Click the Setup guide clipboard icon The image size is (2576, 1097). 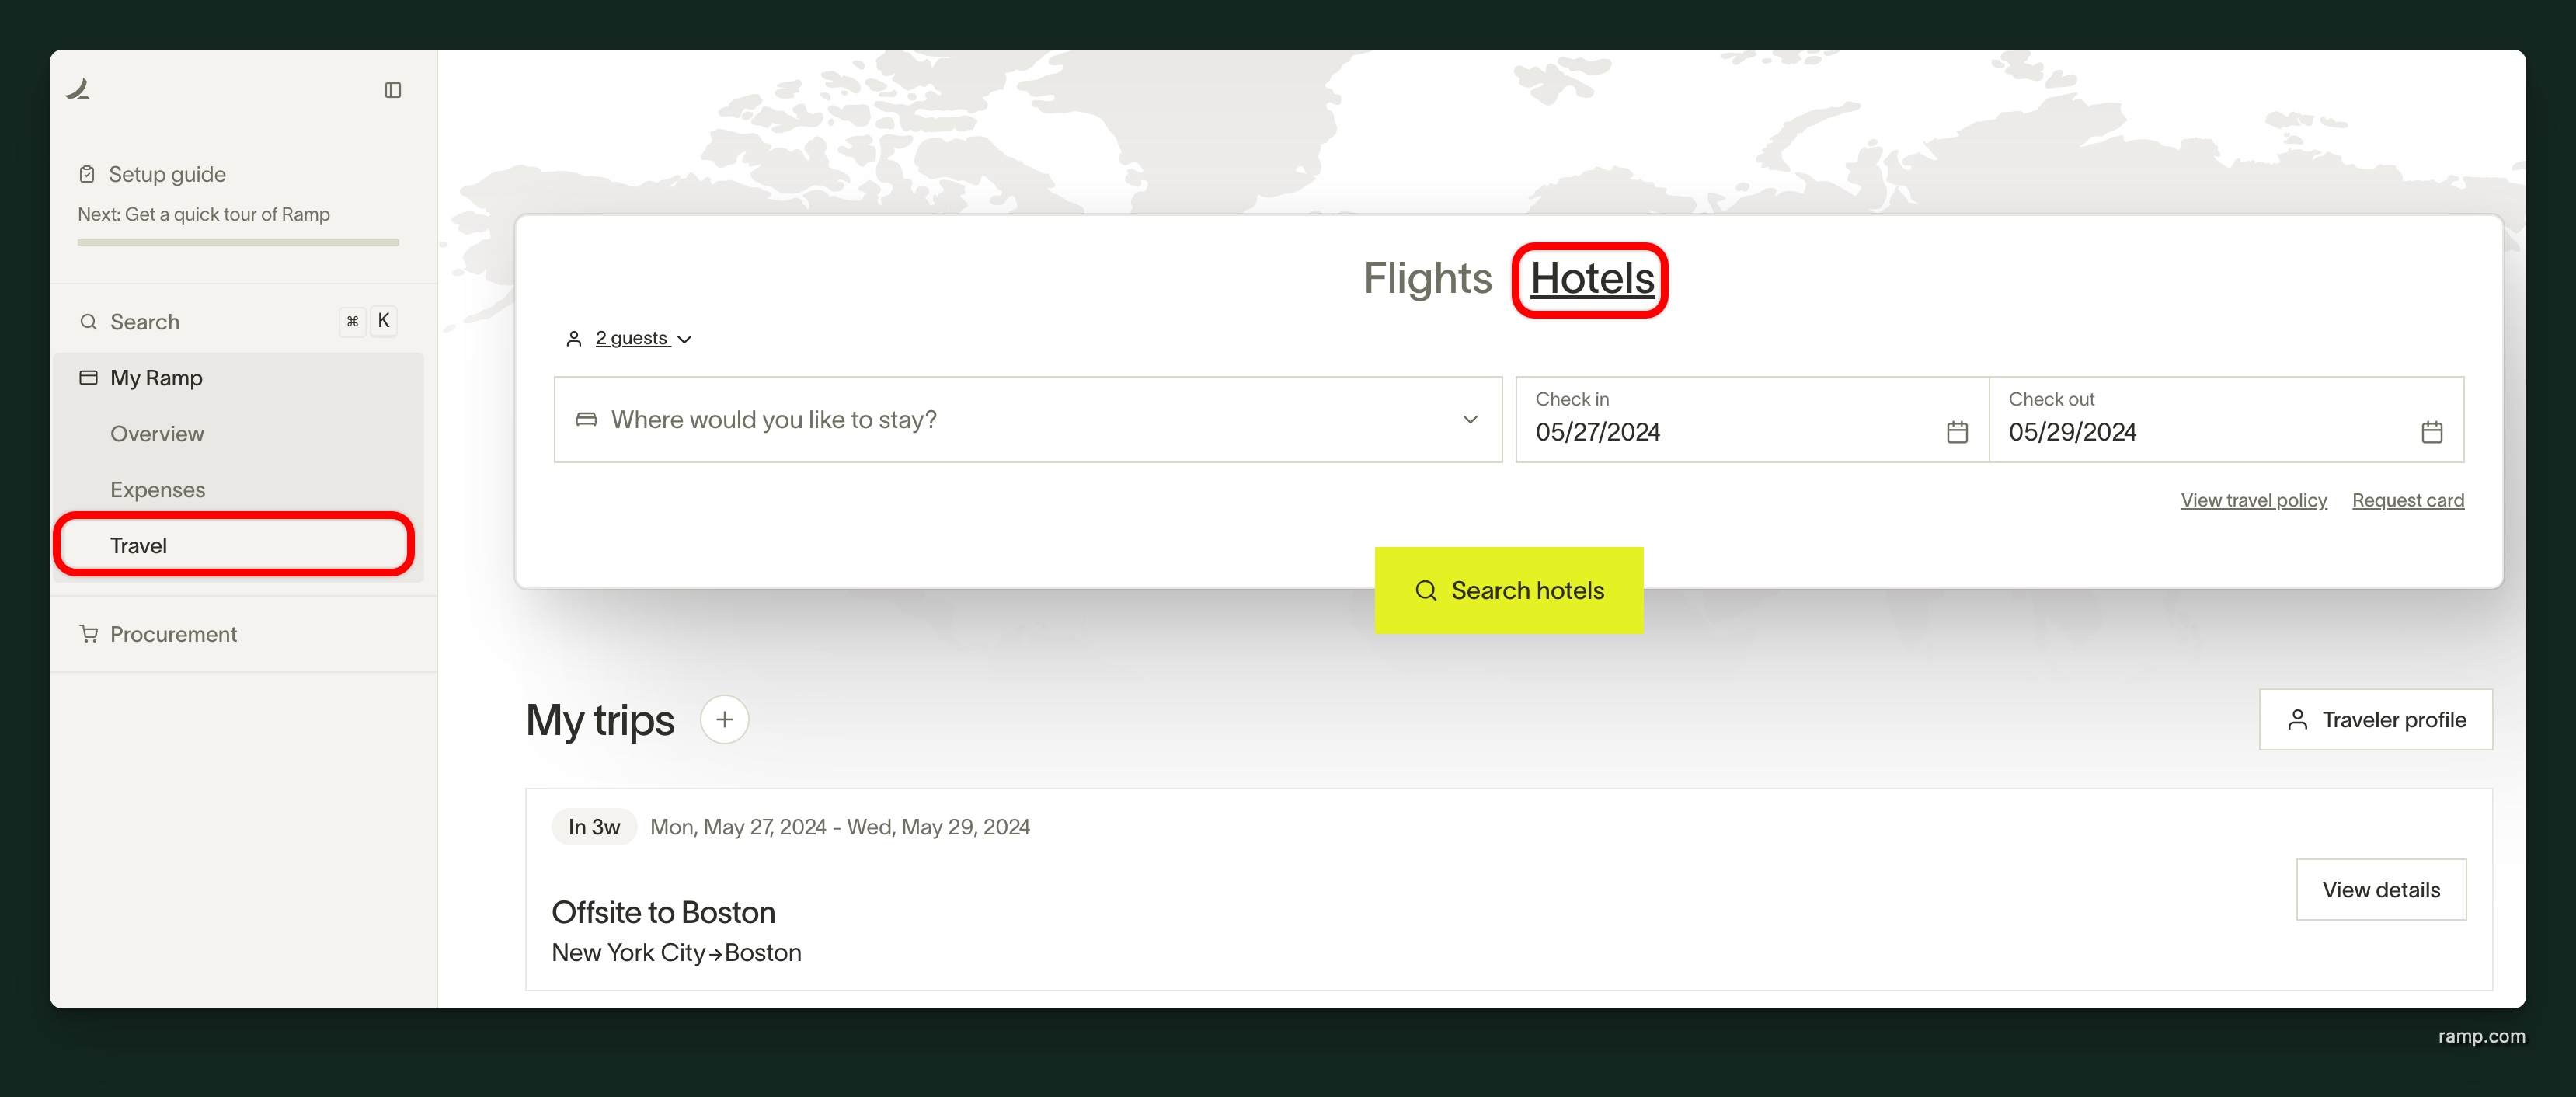tap(87, 174)
